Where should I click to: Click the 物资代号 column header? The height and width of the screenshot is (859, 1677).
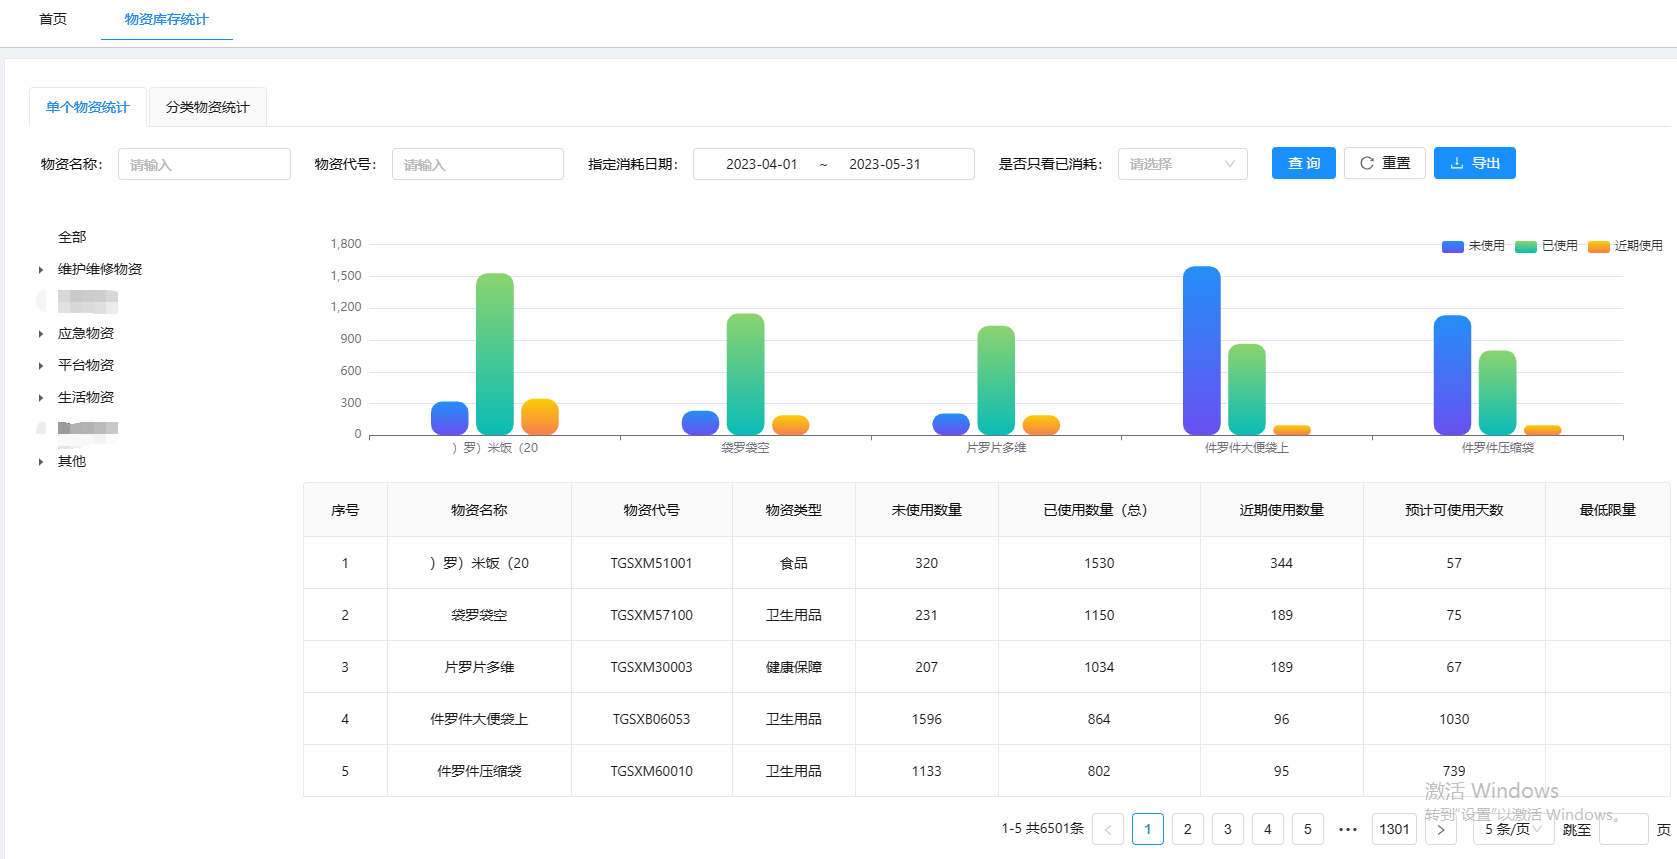(x=652, y=510)
